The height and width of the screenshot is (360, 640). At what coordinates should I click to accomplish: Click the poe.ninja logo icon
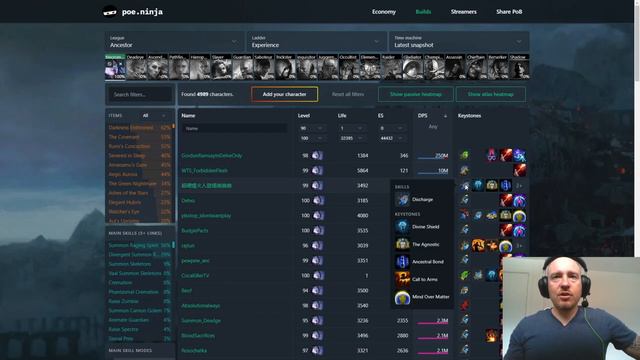[109, 12]
